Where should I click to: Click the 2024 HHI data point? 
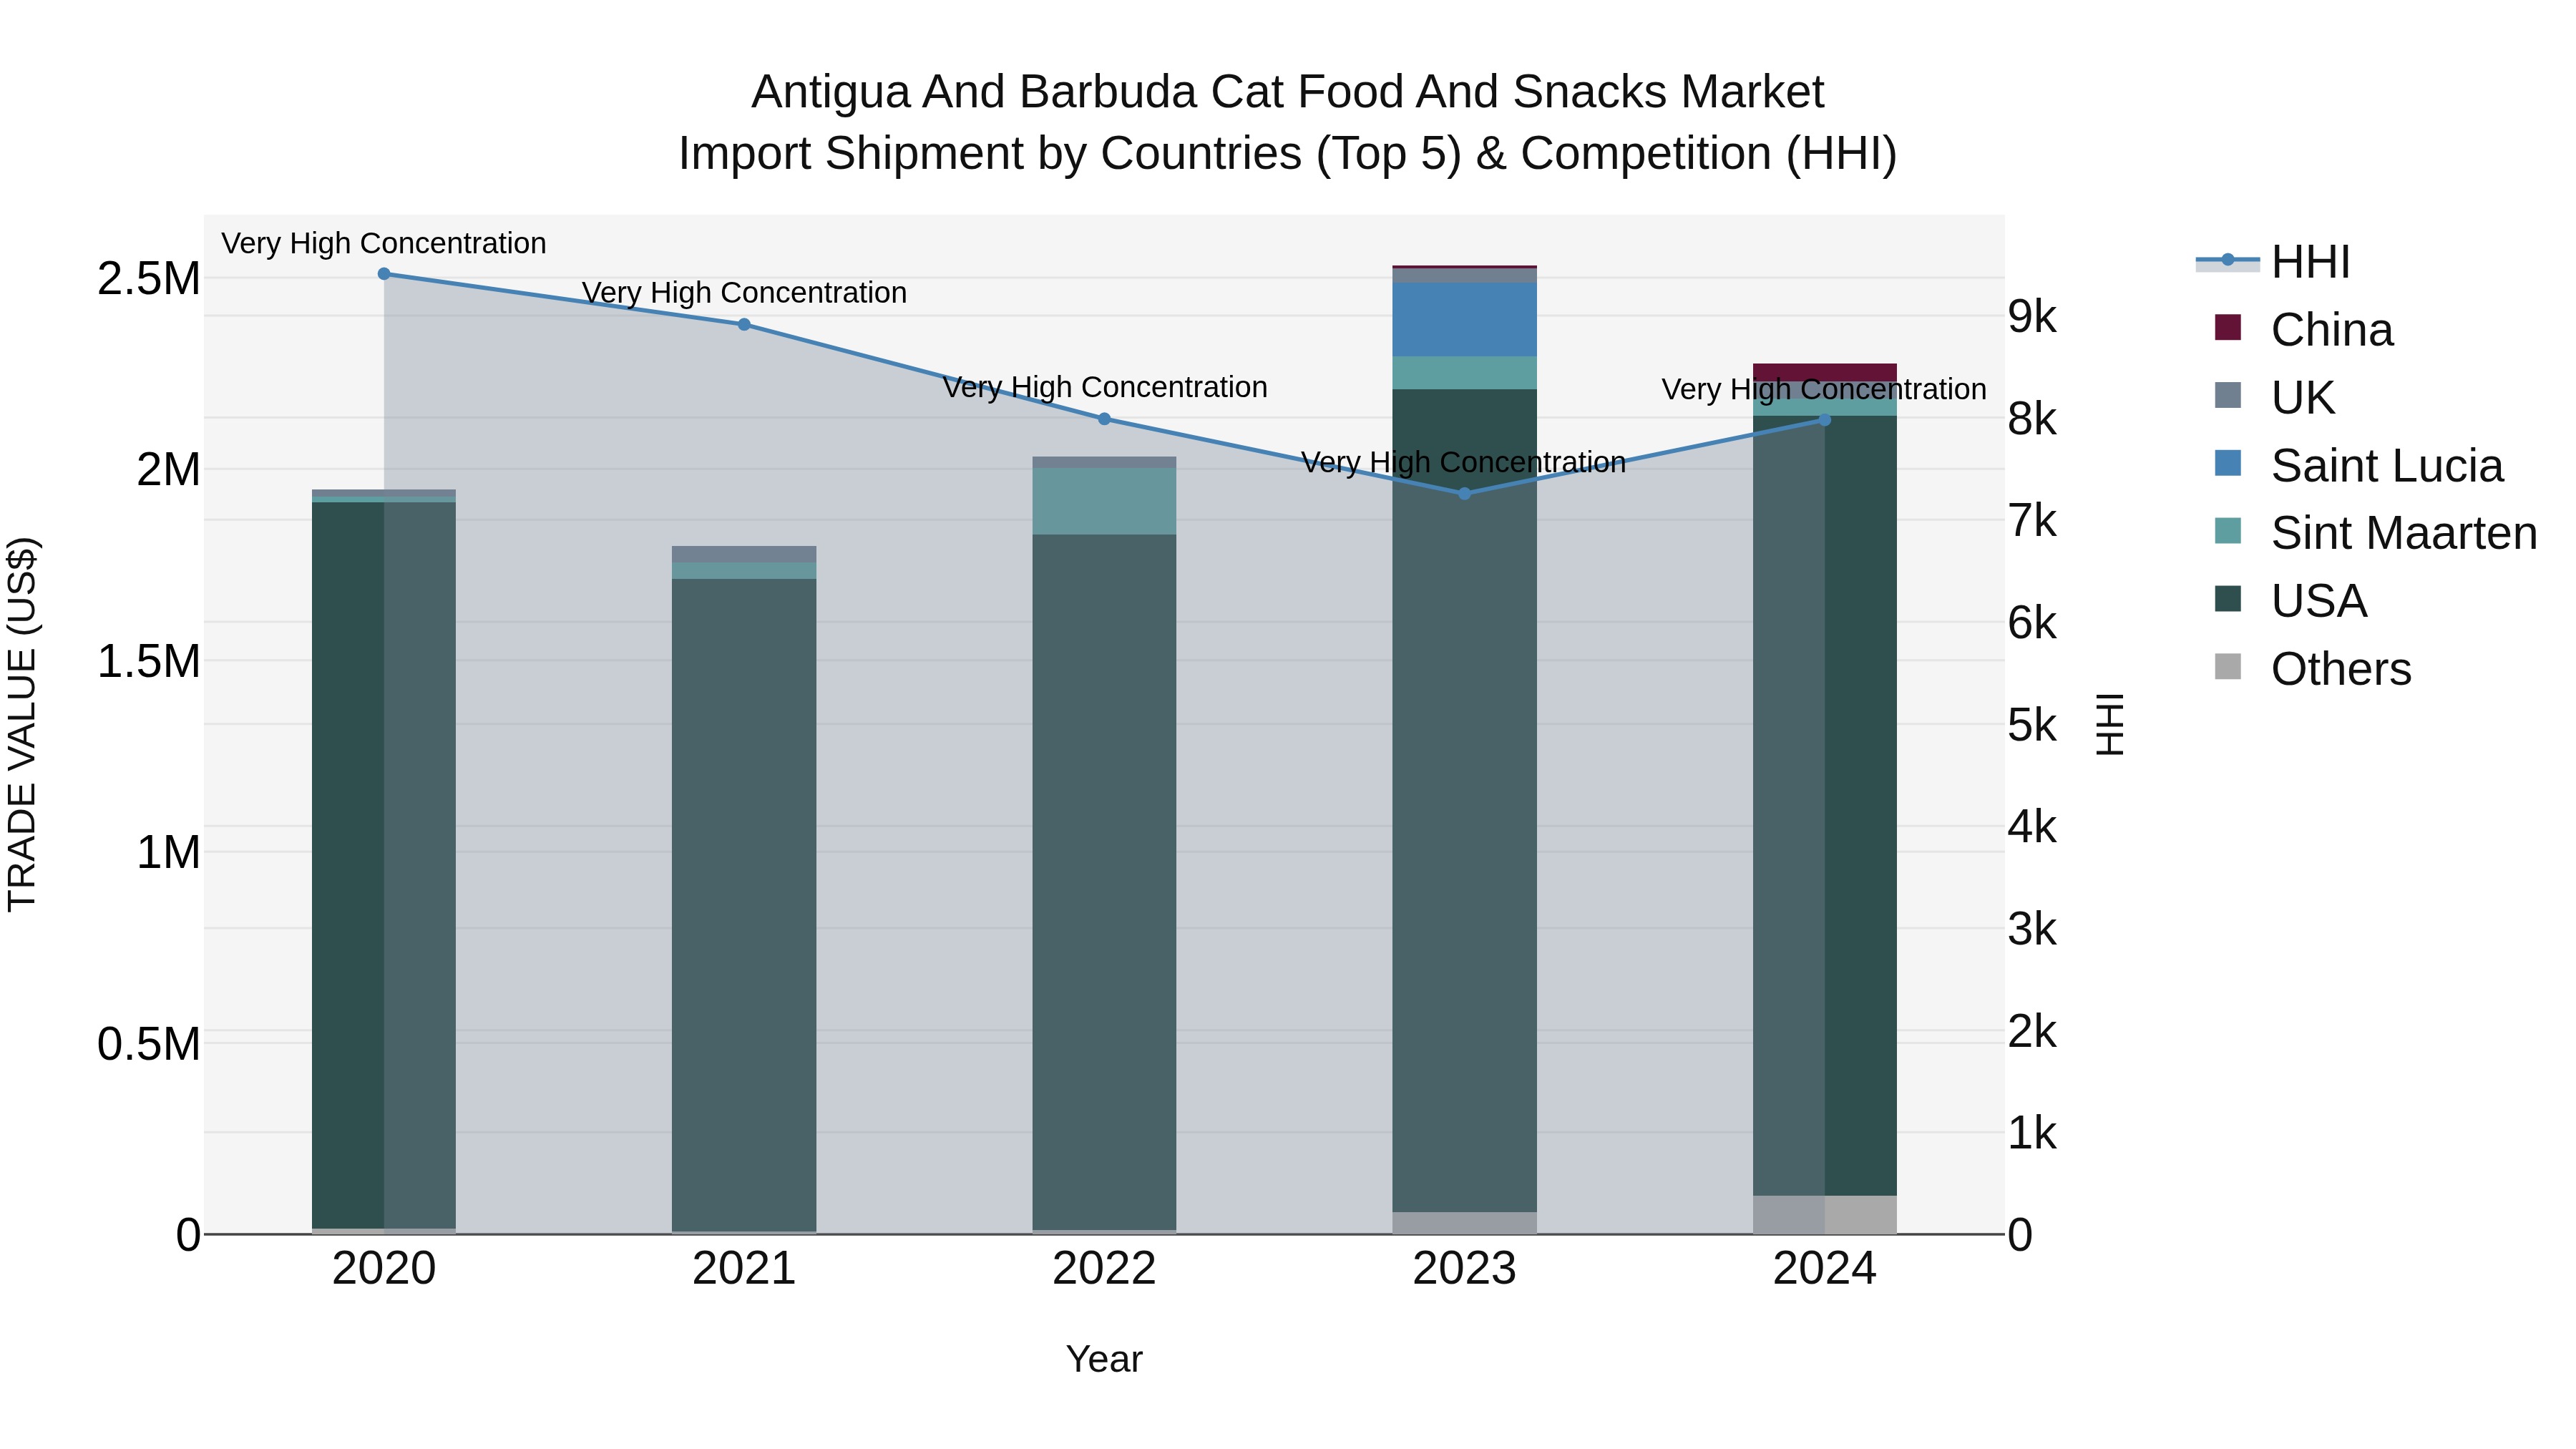click(1824, 420)
